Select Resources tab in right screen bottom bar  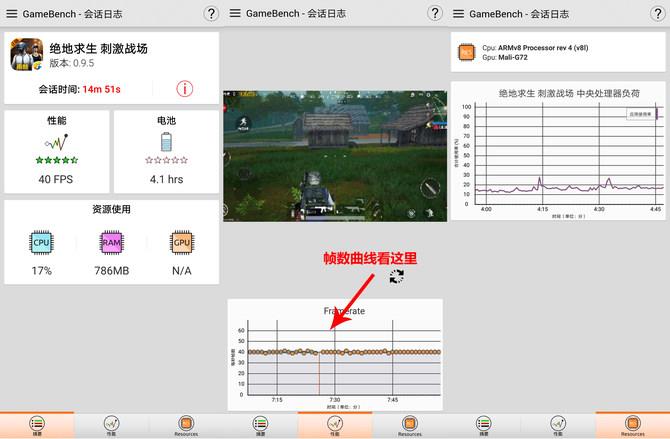(x=633, y=425)
